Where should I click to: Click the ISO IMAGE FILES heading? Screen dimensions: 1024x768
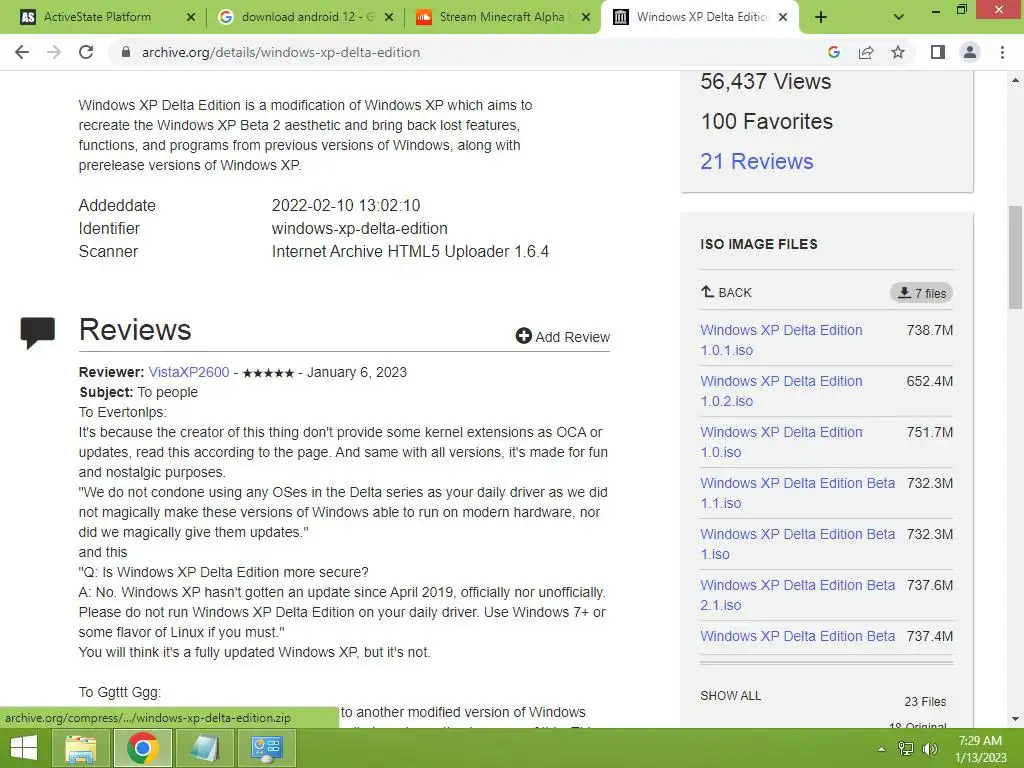tap(758, 244)
